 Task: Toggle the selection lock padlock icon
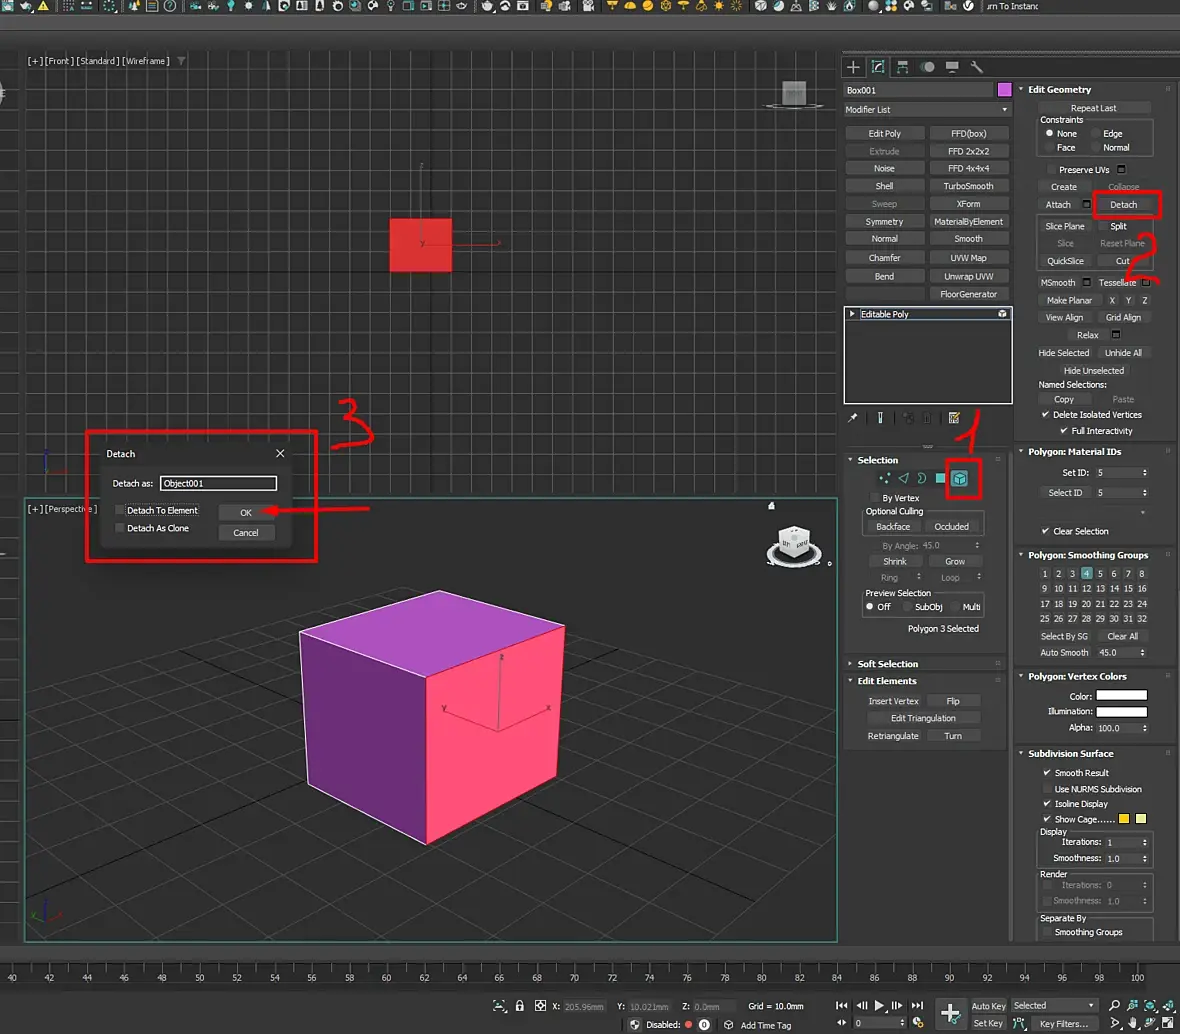[520, 1006]
